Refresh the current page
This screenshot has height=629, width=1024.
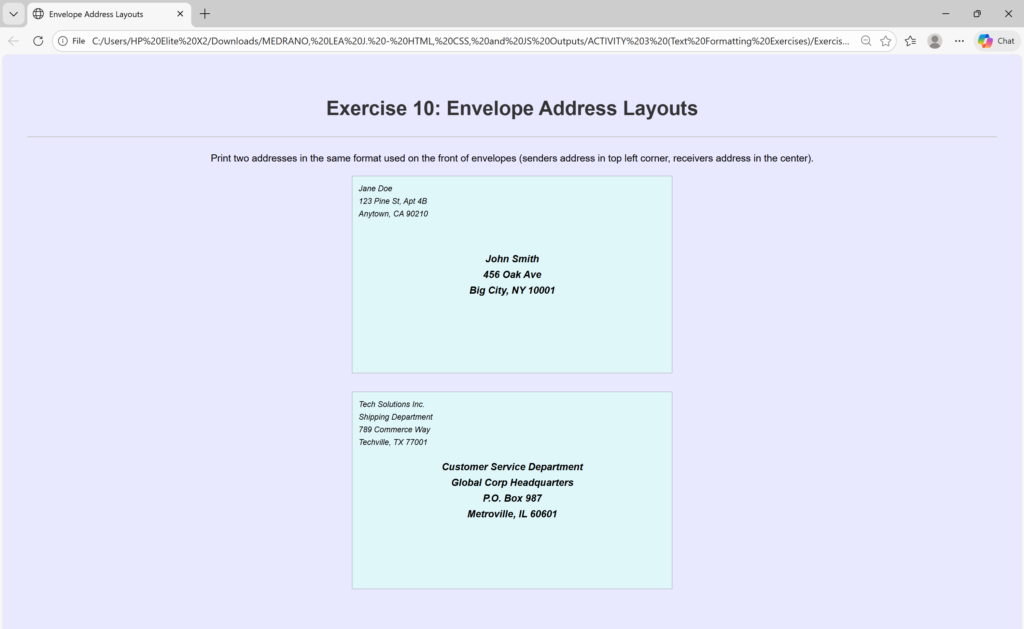[38, 41]
